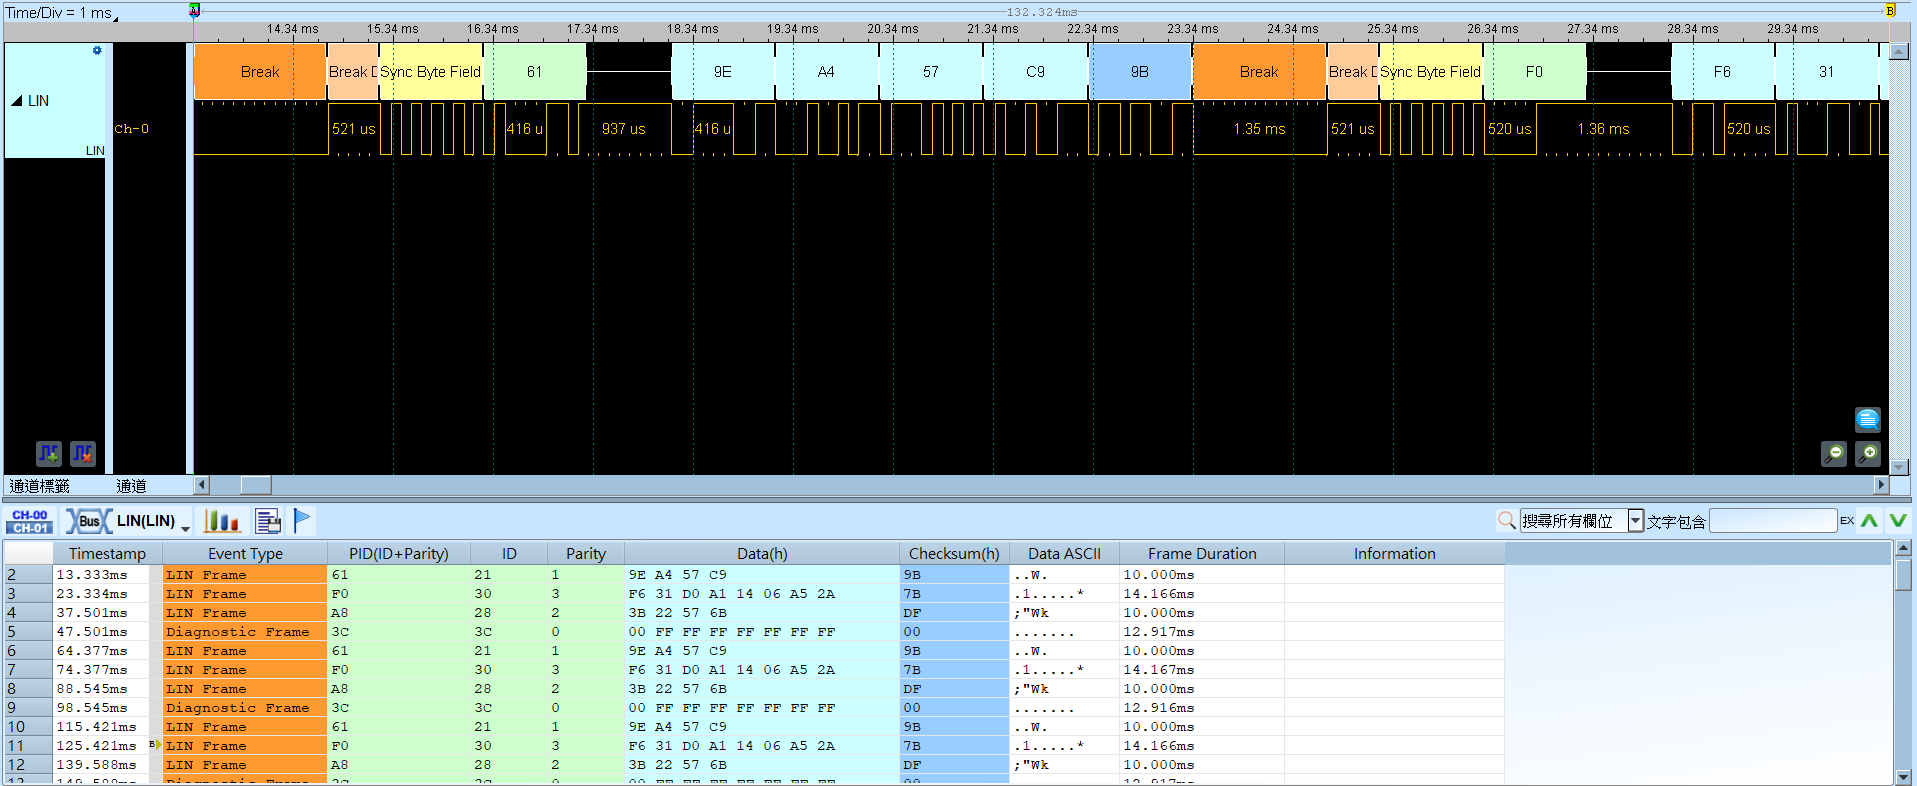Click the B cursor marker on timeline
This screenshot has height=786, width=1917.
[1890, 10]
